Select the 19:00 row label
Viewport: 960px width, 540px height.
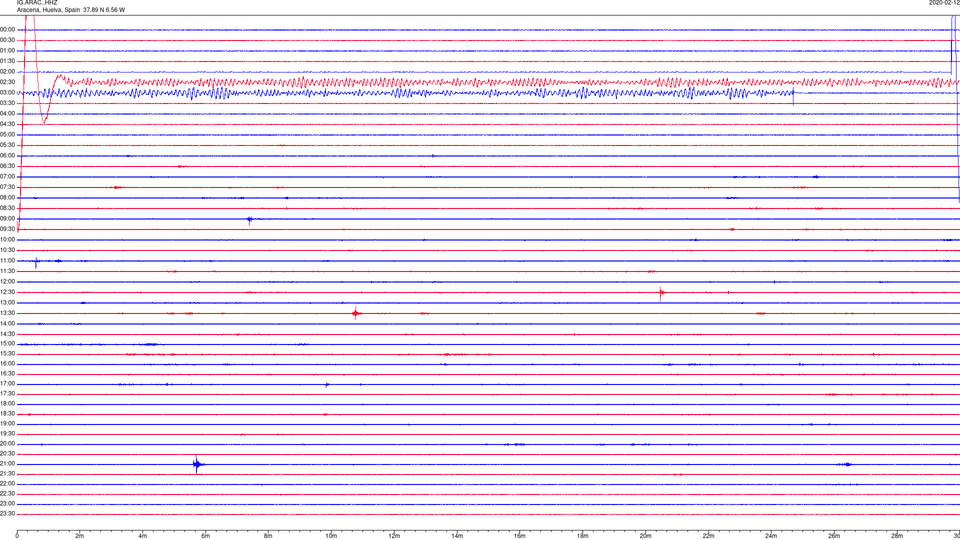pos(7,424)
